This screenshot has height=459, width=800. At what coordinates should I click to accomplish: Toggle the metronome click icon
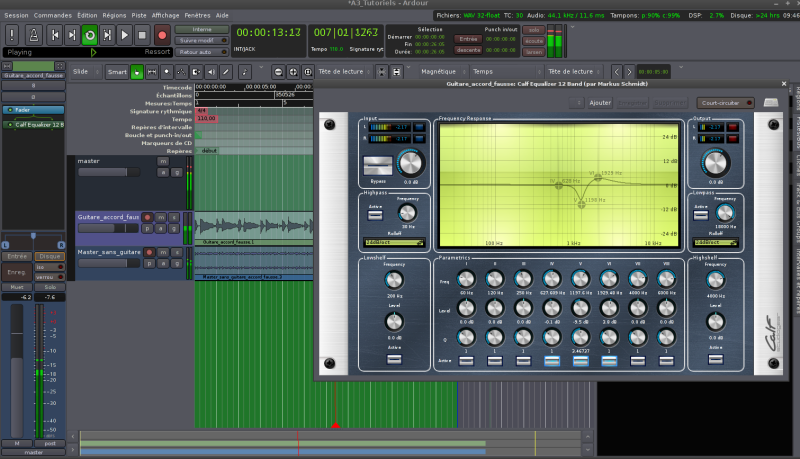[32, 35]
